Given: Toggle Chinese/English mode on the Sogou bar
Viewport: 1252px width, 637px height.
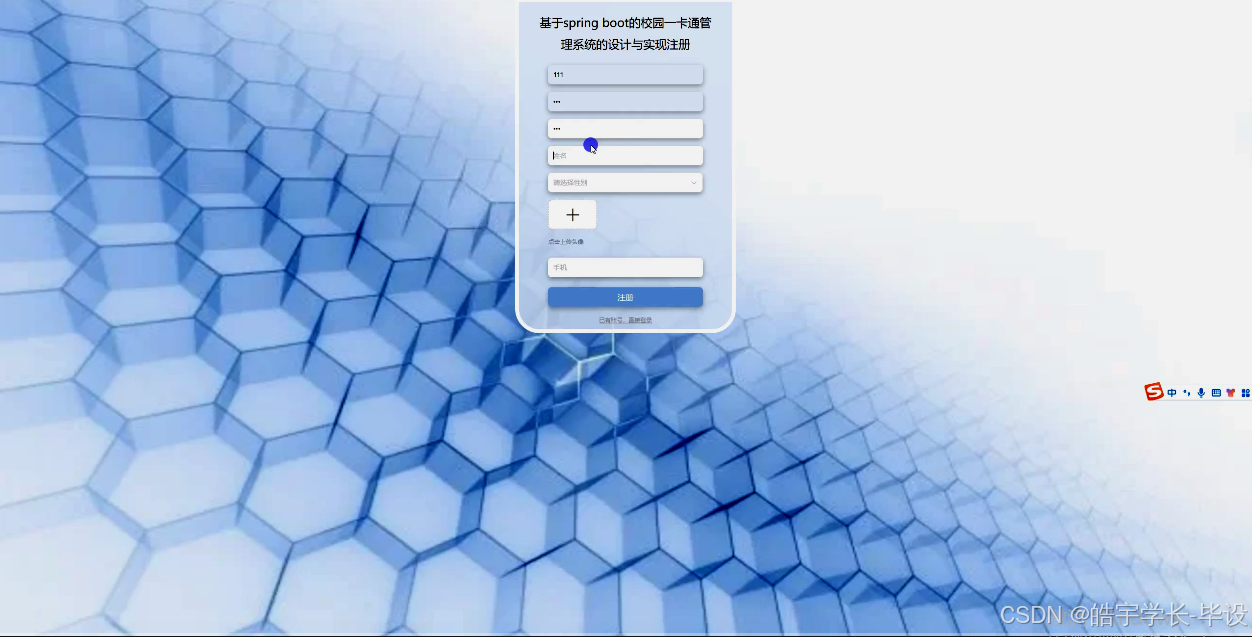Looking at the screenshot, I should (1172, 393).
